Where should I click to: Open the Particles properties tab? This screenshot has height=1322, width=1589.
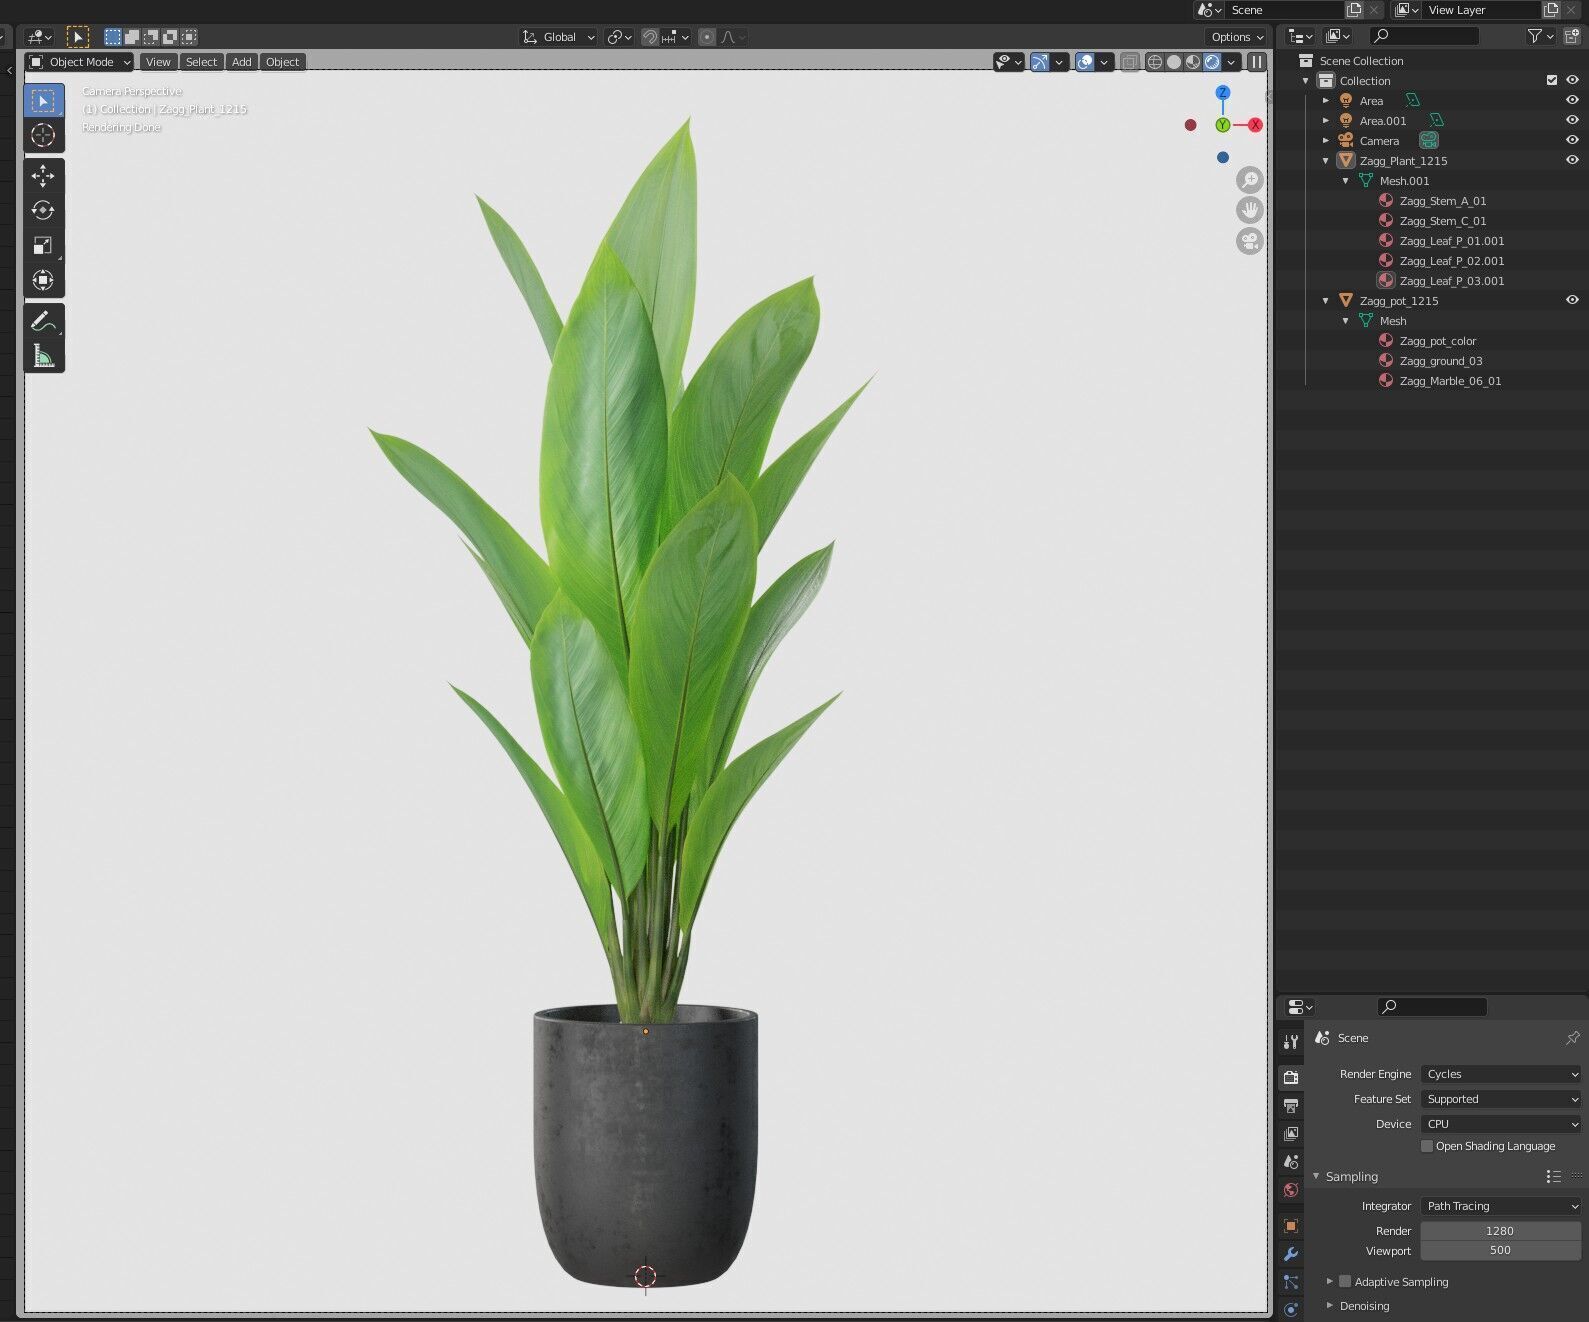pos(1291,1282)
